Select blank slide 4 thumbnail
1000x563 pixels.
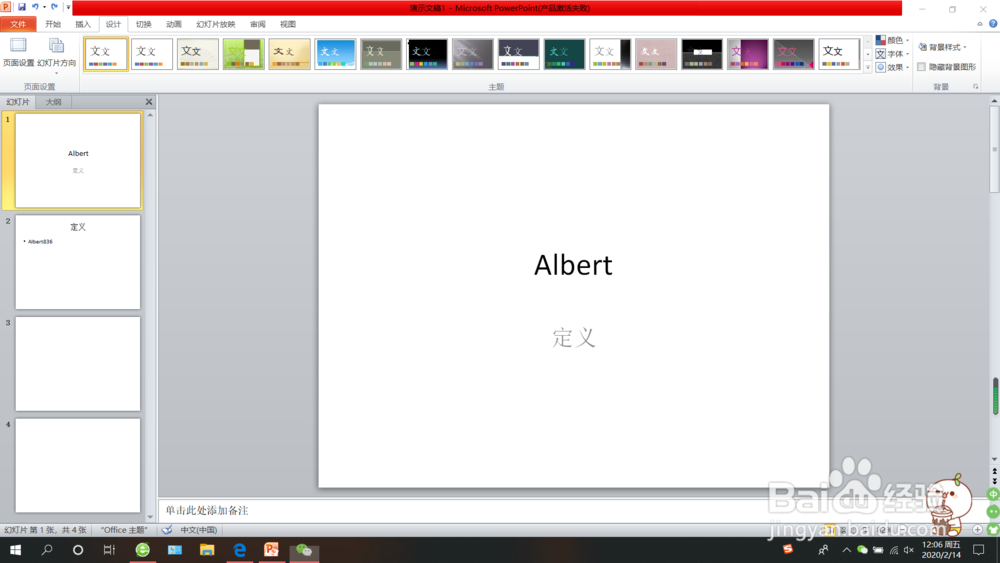(x=78, y=465)
